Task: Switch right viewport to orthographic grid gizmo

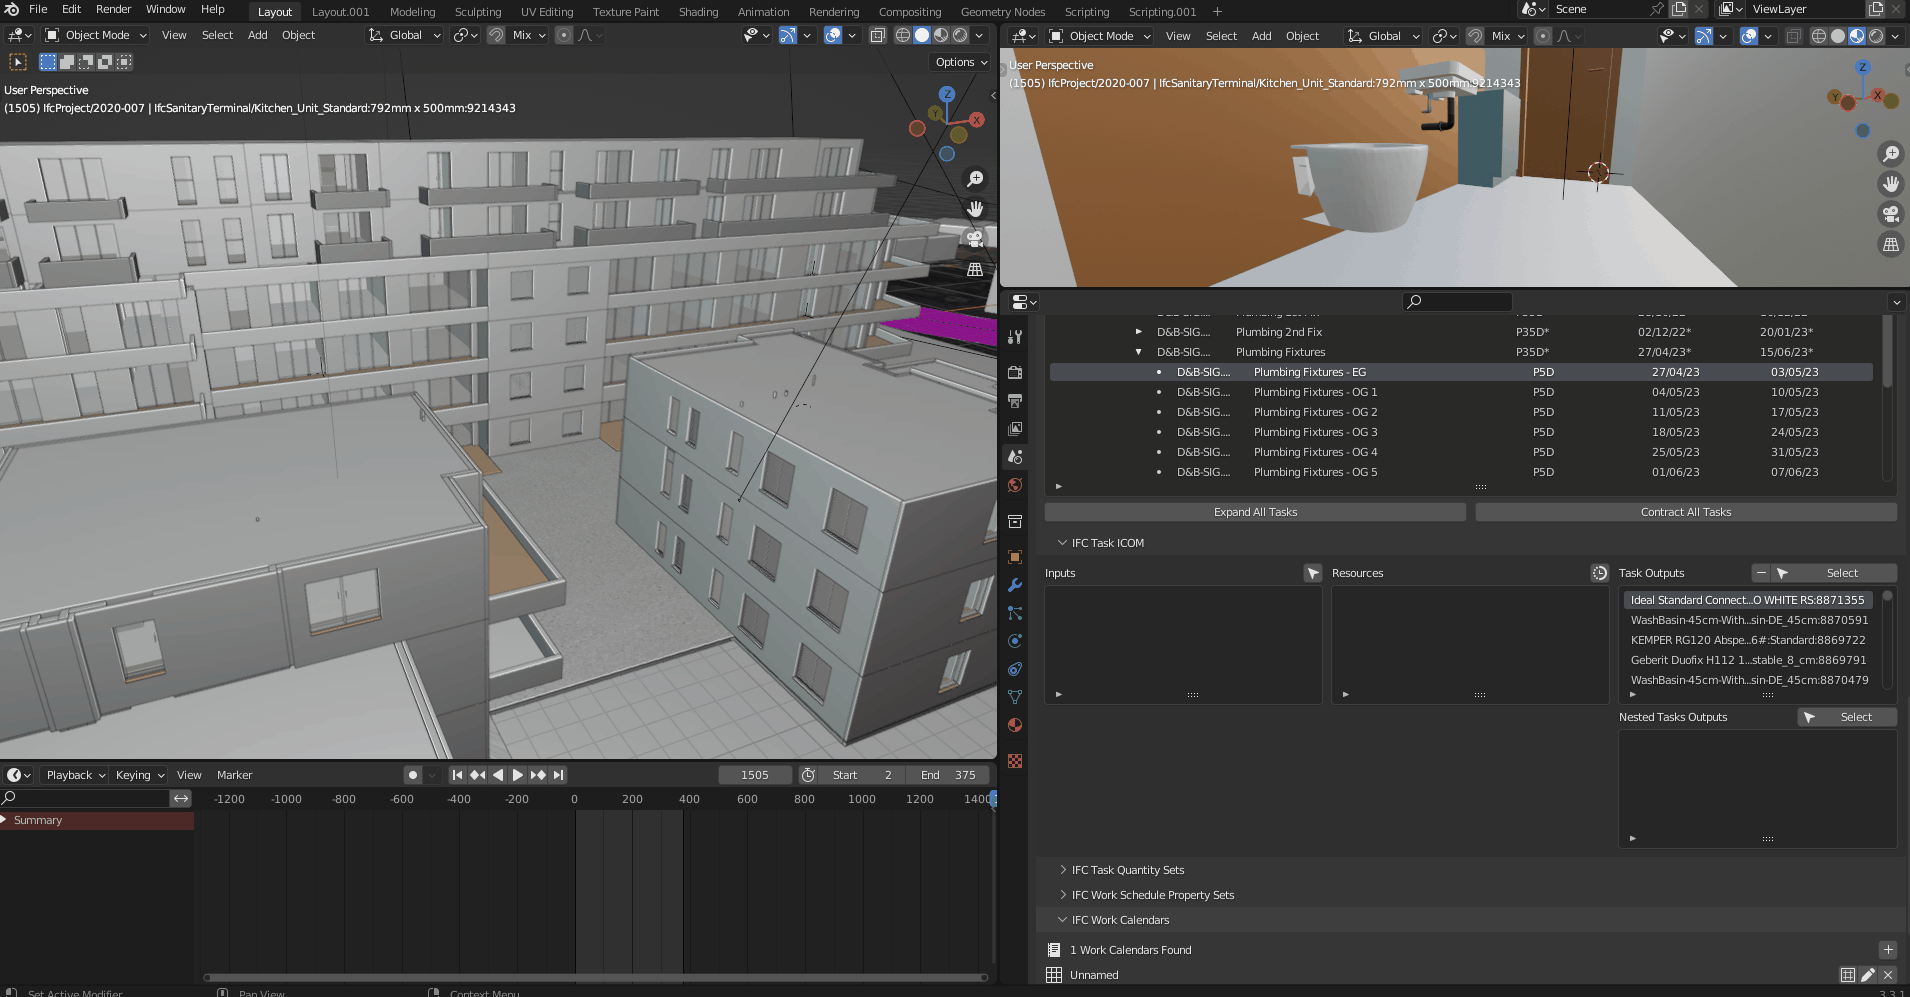Action: [1891, 244]
